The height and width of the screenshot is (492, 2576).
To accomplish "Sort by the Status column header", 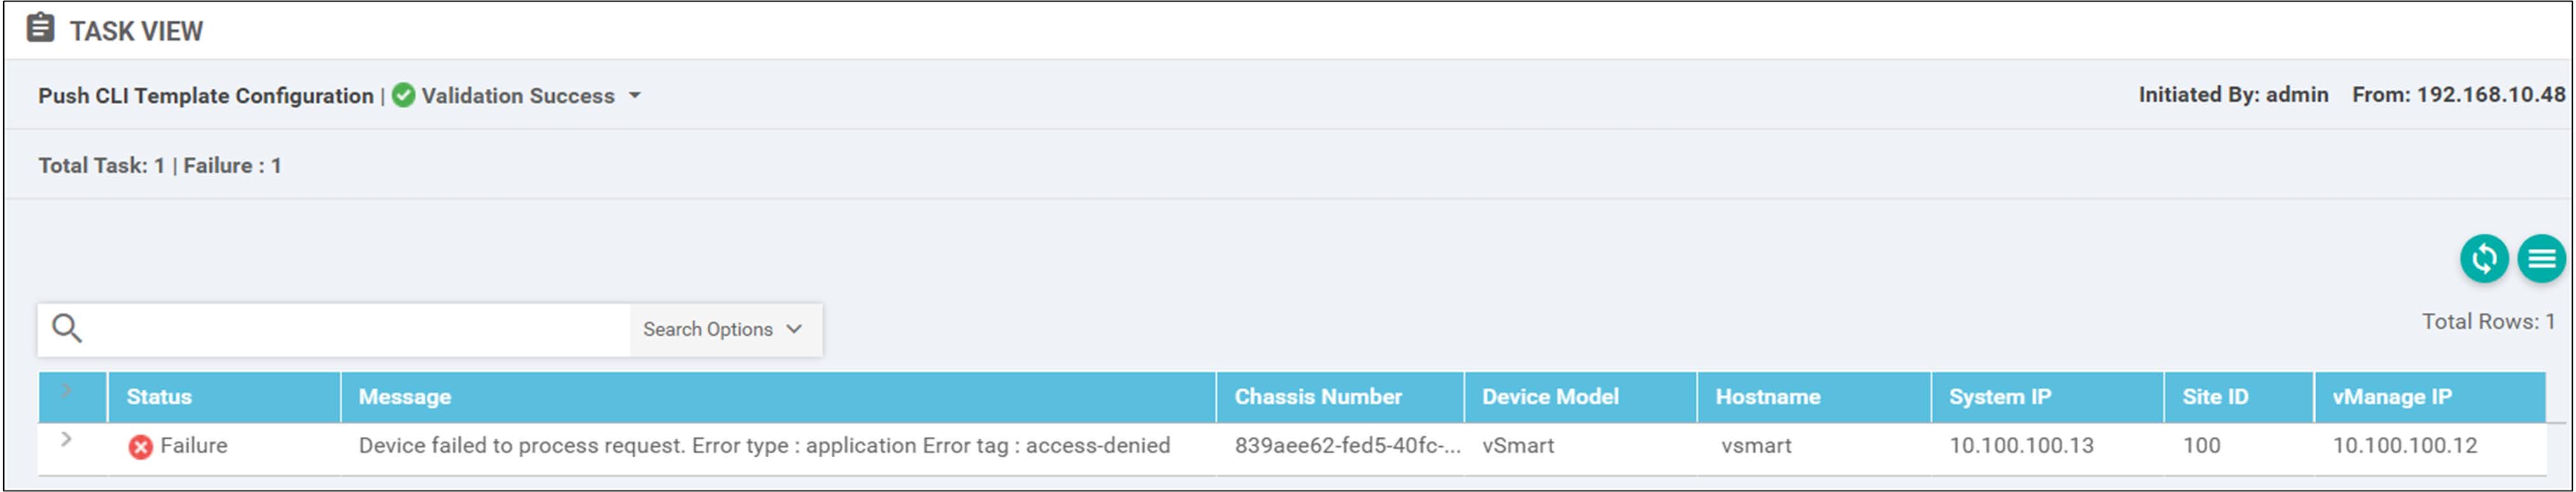I will point(159,397).
